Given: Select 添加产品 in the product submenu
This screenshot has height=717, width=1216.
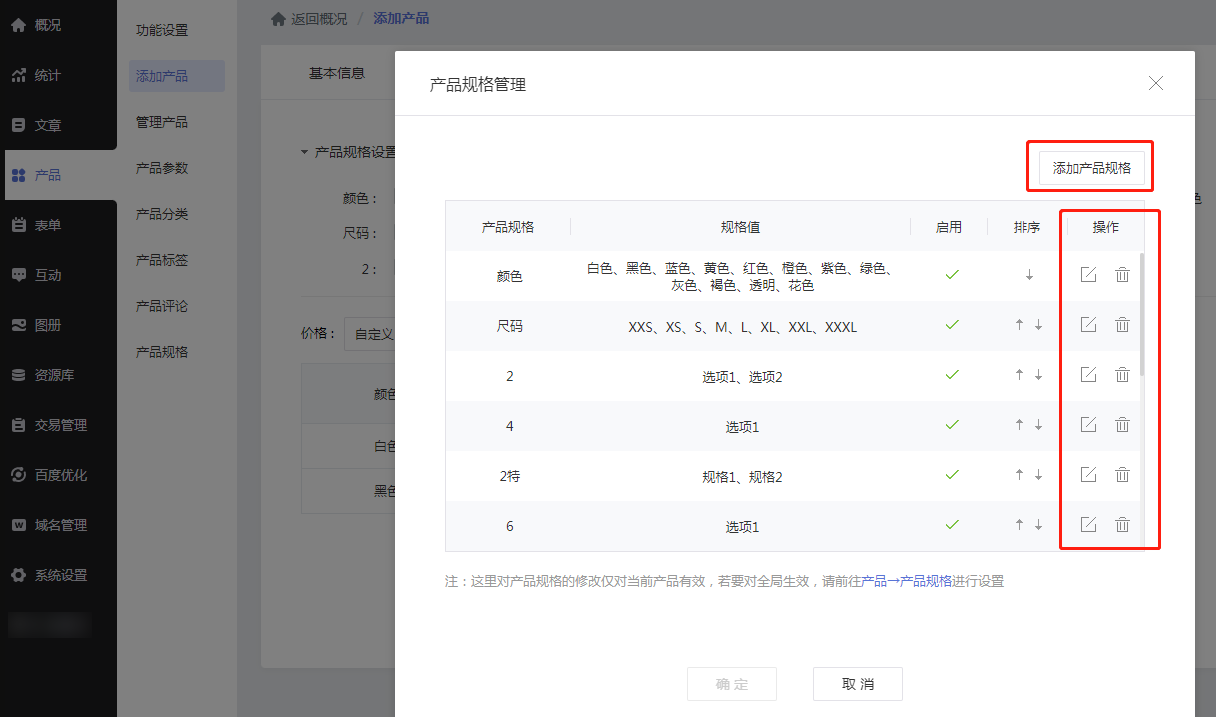Looking at the screenshot, I should (176, 76).
